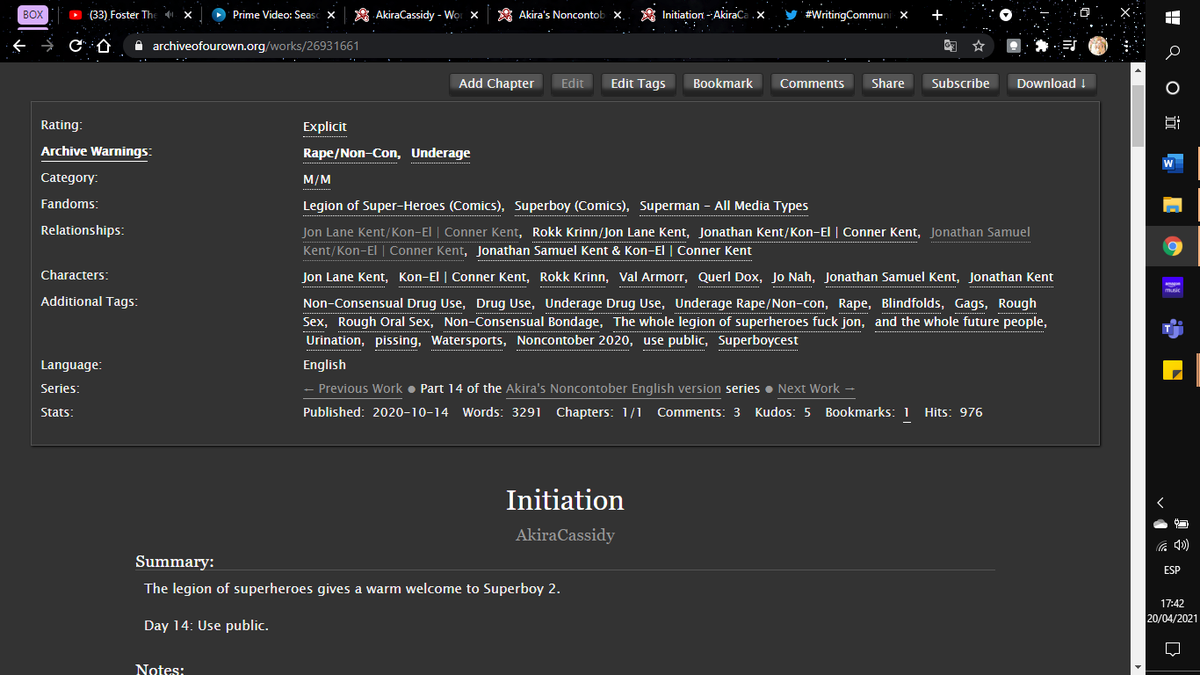Click the browser forward arrow

point(49,46)
